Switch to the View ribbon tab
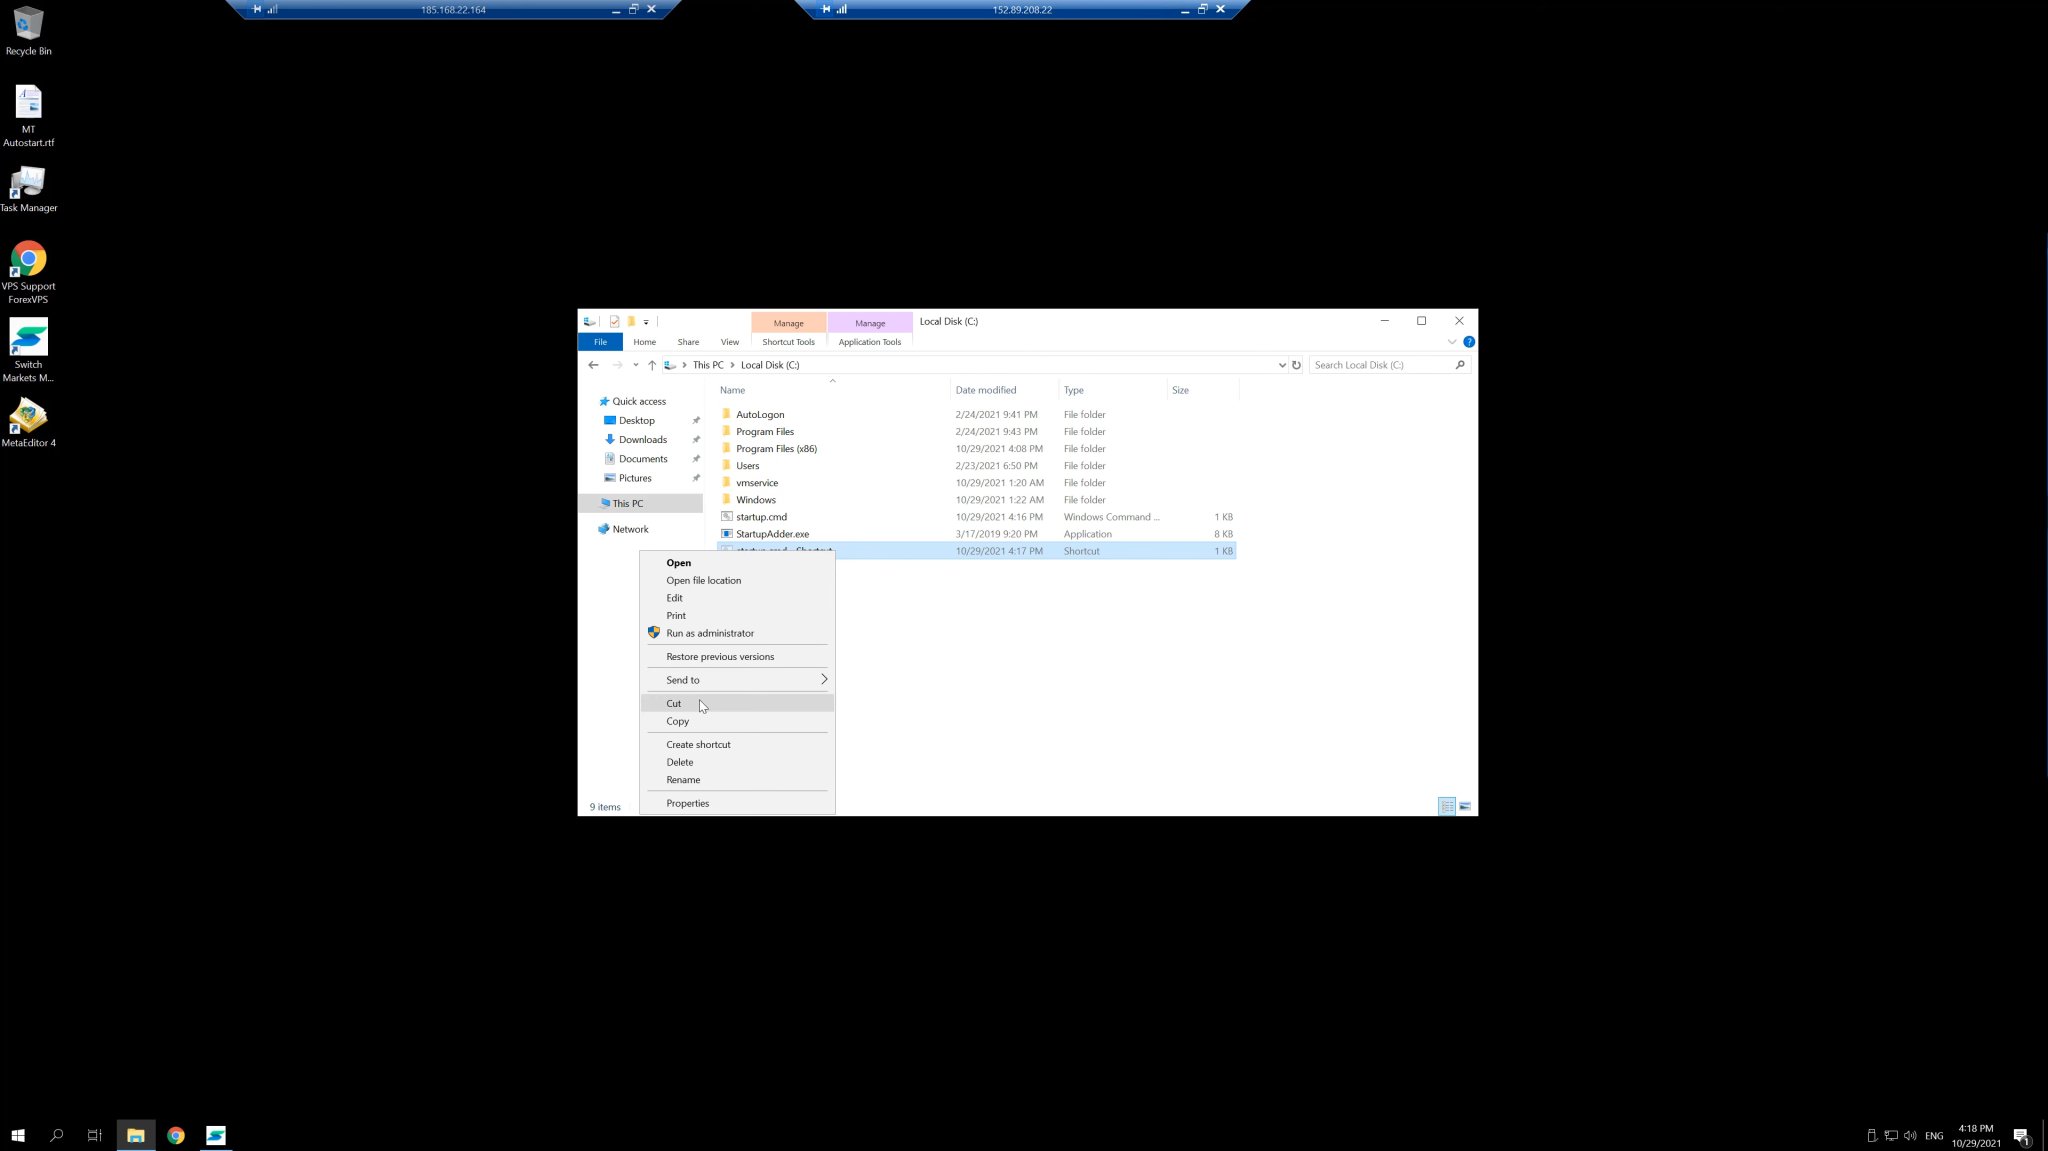 coord(729,341)
